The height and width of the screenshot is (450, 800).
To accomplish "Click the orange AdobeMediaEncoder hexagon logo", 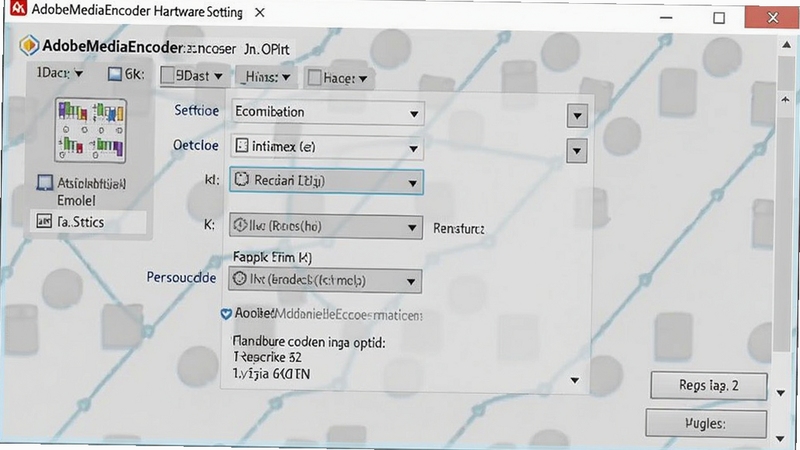I will click(x=29, y=45).
